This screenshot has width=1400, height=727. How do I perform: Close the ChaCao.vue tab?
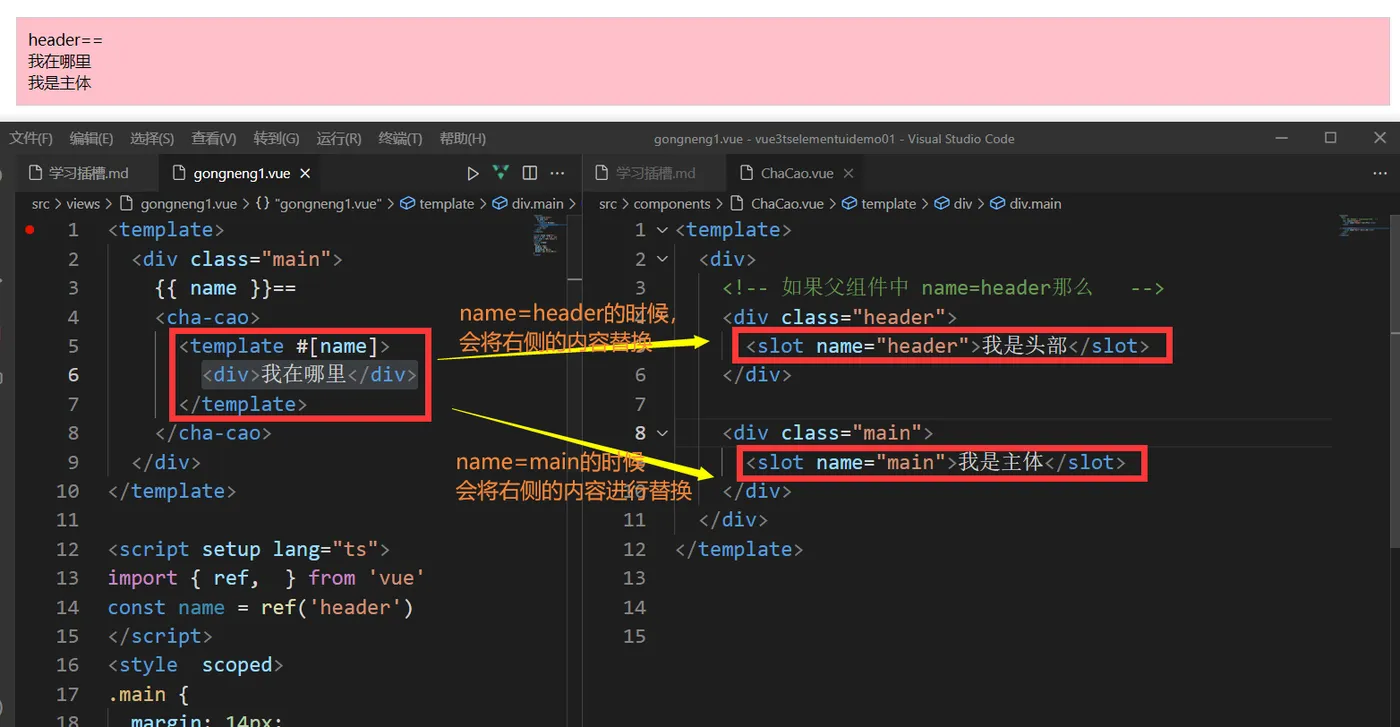pyautogui.click(x=848, y=173)
